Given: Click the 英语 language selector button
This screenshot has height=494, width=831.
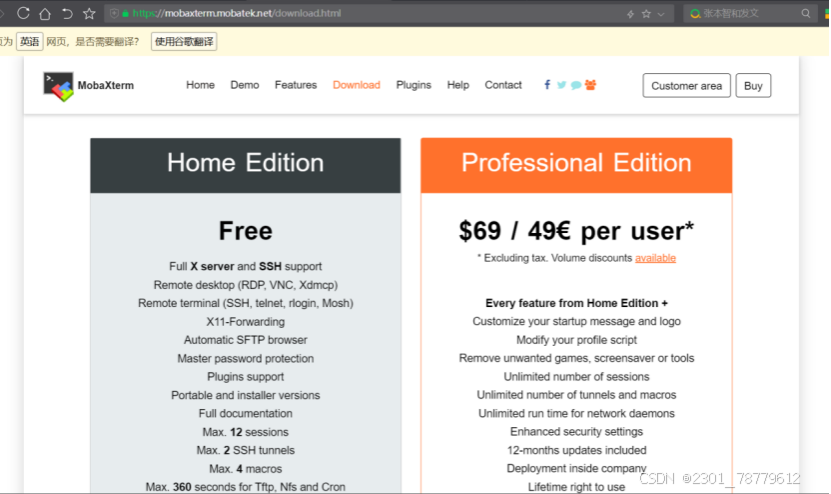Looking at the screenshot, I should (29, 41).
